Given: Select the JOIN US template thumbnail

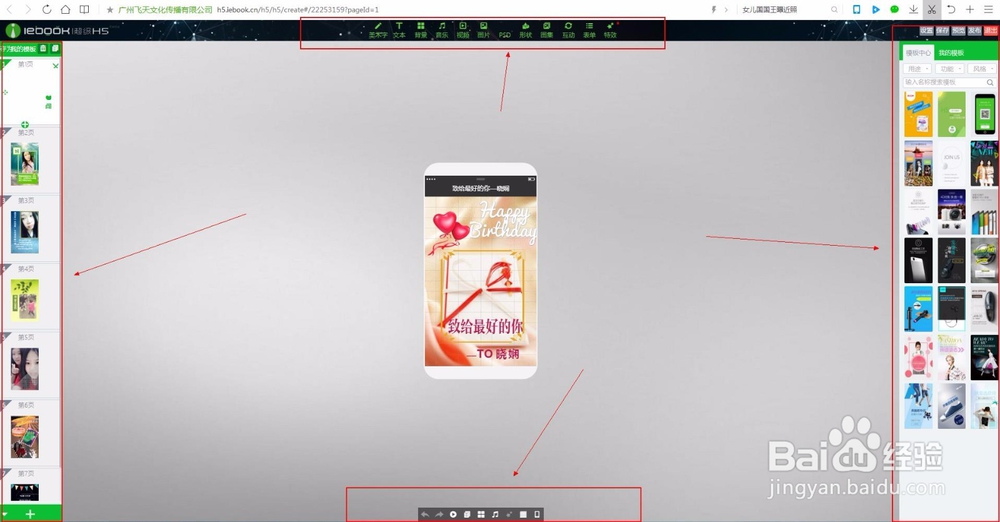Looking at the screenshot, I should (952, 163).
